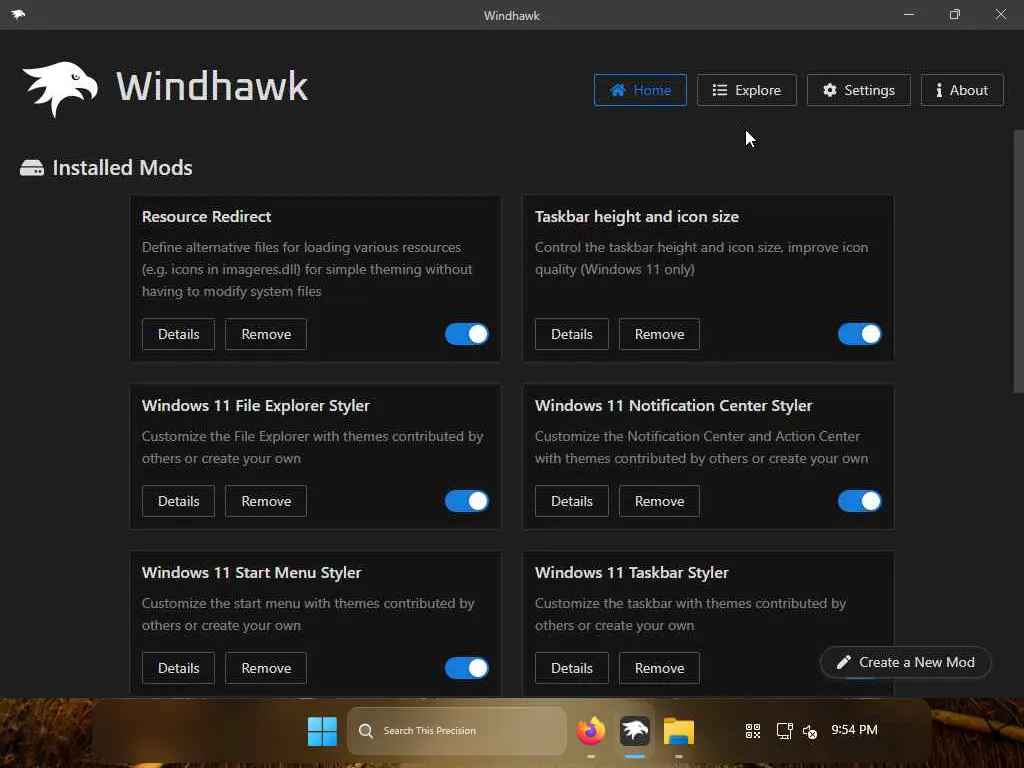Remove Taskbar height and icon size mod
The image size is (1024, 768).
pyautogui.click(x=659, y=334)
